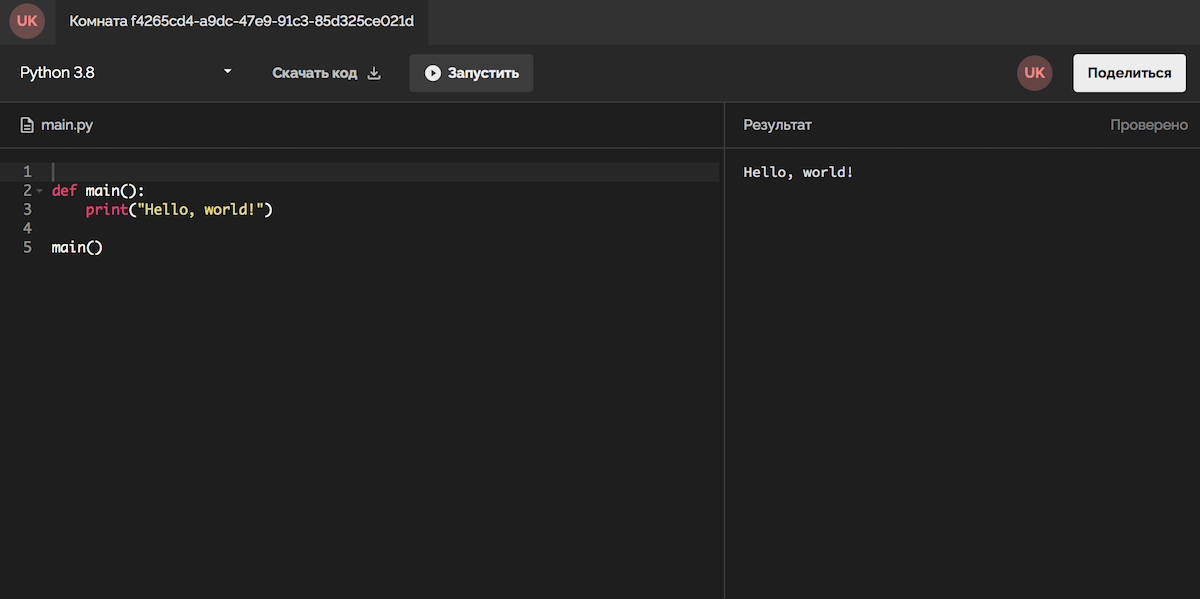
Task: Select the Комната room tab
Action: point(241,21)
